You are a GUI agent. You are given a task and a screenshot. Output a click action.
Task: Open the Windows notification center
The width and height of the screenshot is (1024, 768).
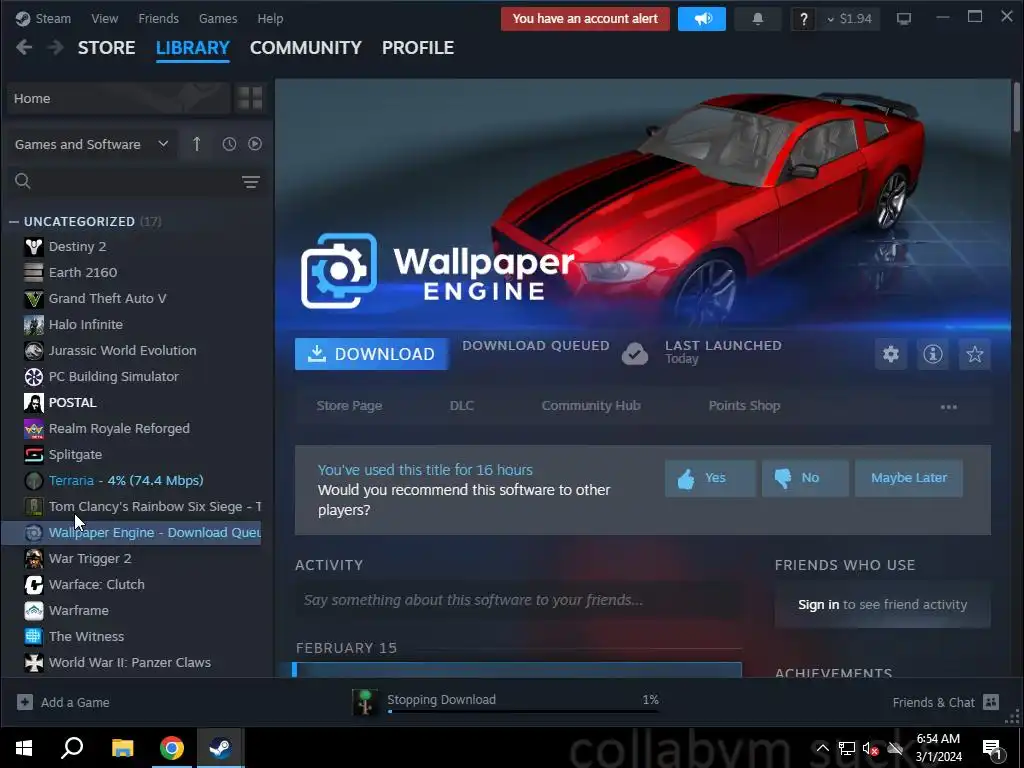tap(992, 748)
